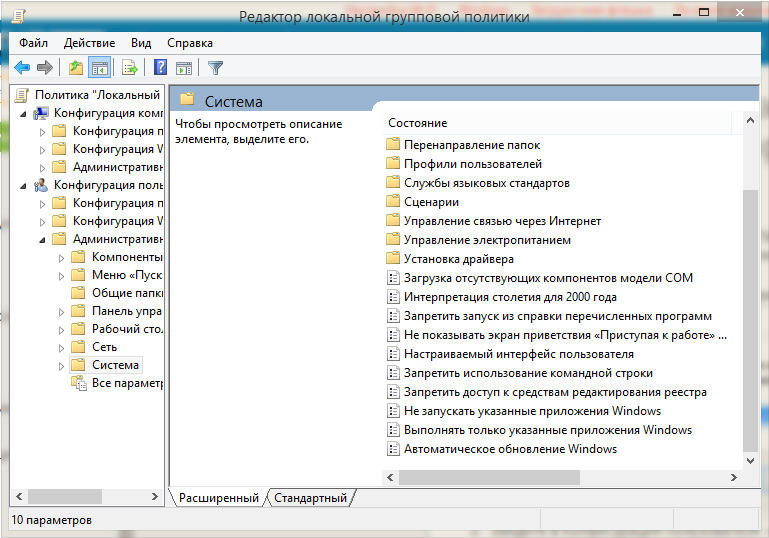The image size is (769, 538).
Task: Switch to the Стандартный tab
Action: coord(311,498)
